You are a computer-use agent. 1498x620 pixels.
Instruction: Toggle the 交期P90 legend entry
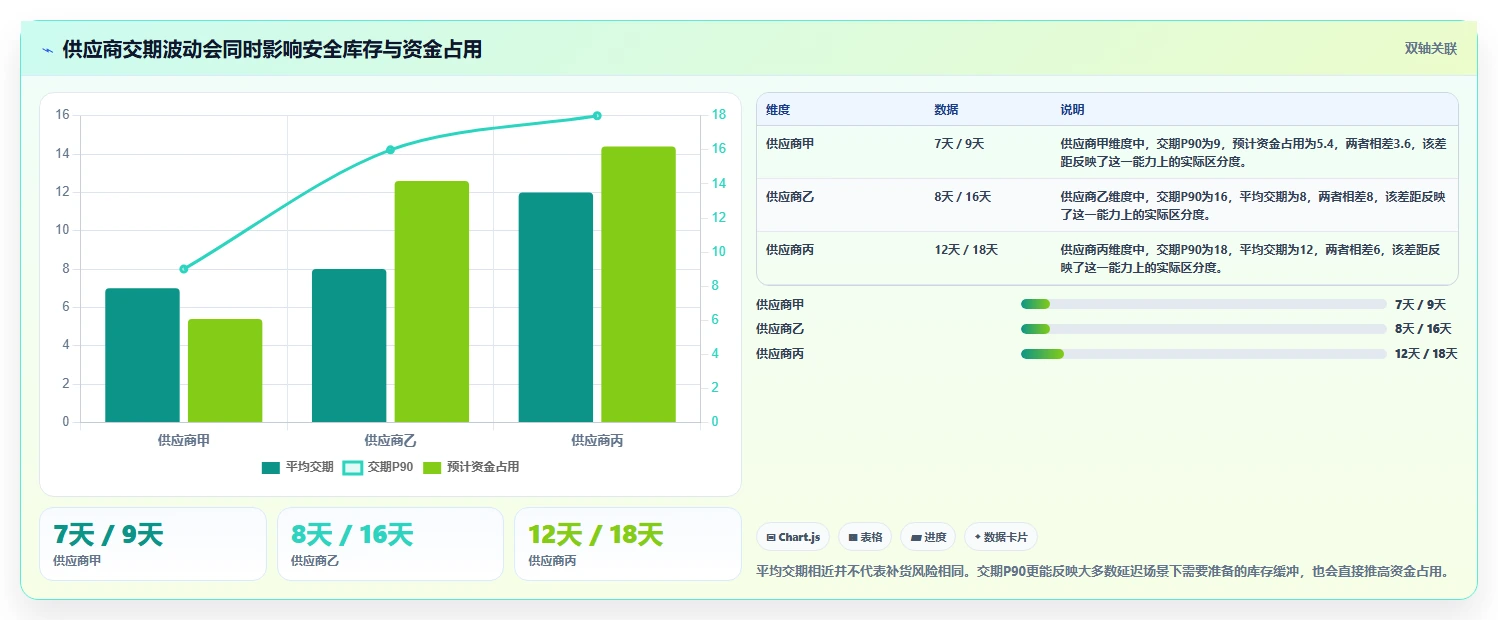[378, 467]
